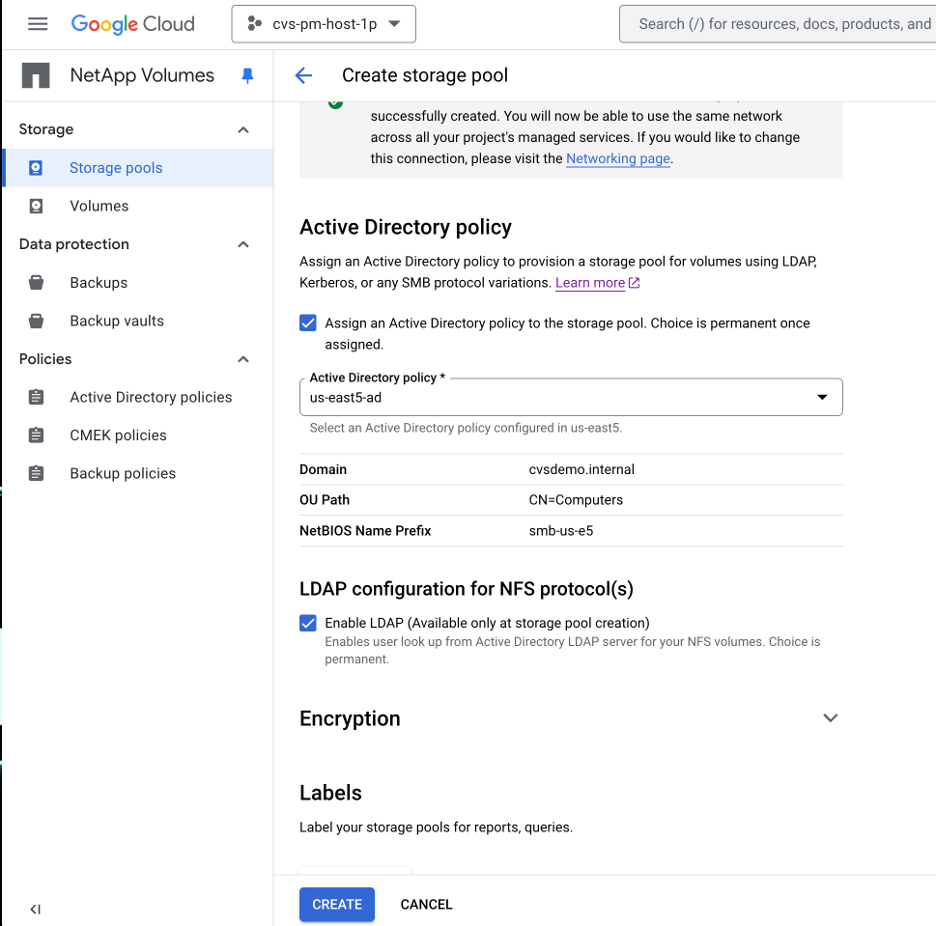Unpin NetApp Volumes using the pin icon

tap(248, 76)
